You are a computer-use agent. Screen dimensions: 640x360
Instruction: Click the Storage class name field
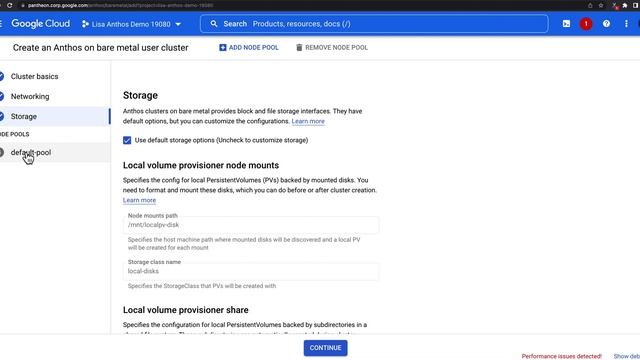251,271
